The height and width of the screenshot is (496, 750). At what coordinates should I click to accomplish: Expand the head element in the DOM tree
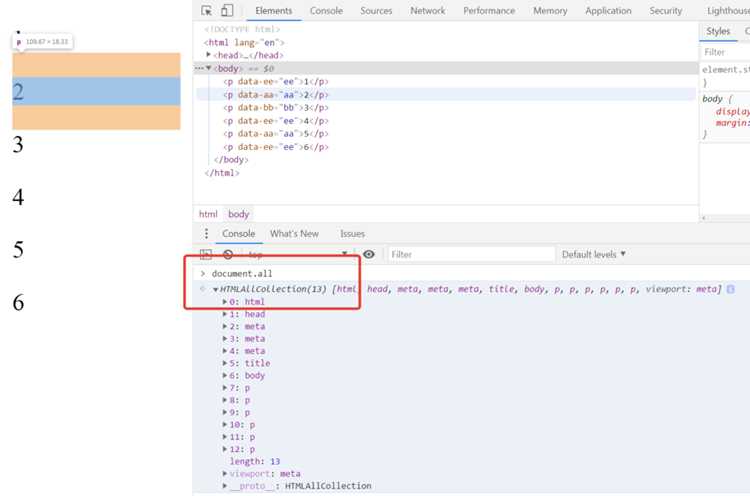click(x=208, y=55)
